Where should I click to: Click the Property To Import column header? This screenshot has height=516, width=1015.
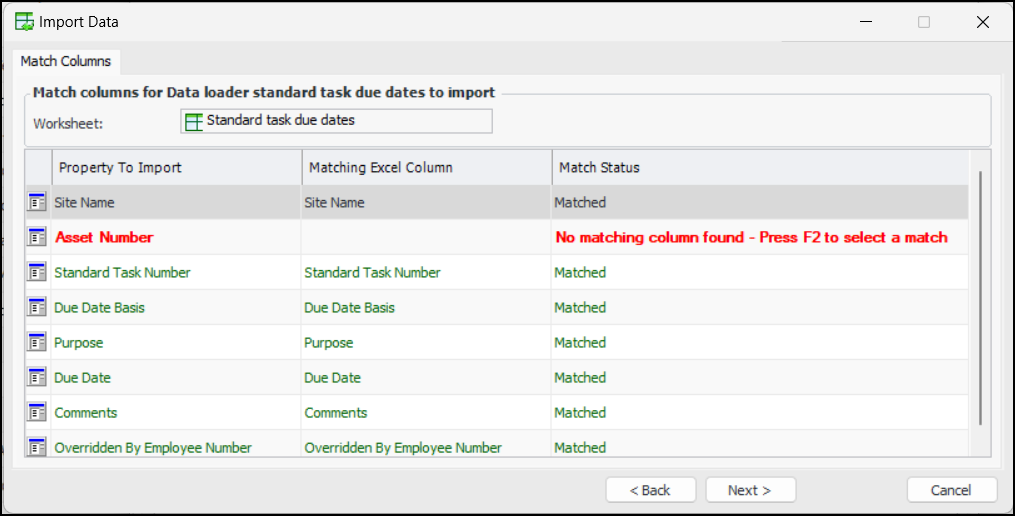click(176, 167)
